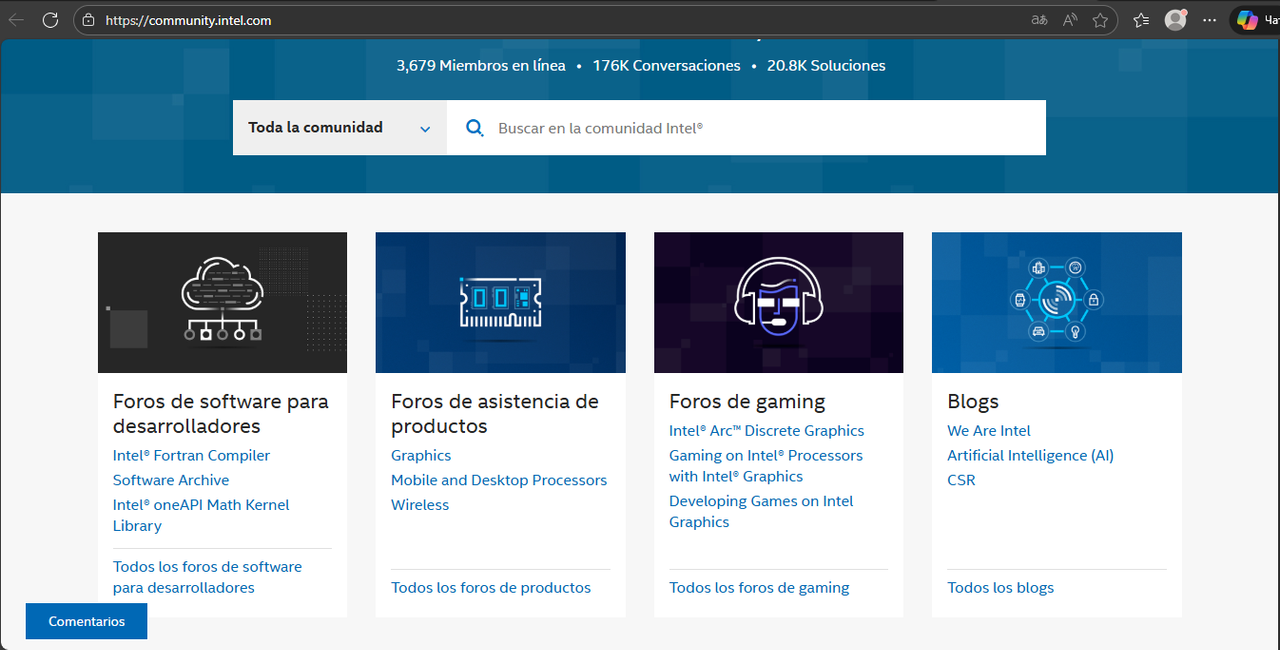Open Mobile and Desktop Processors link
1280x650 pixels.
(x=499, y=480)
